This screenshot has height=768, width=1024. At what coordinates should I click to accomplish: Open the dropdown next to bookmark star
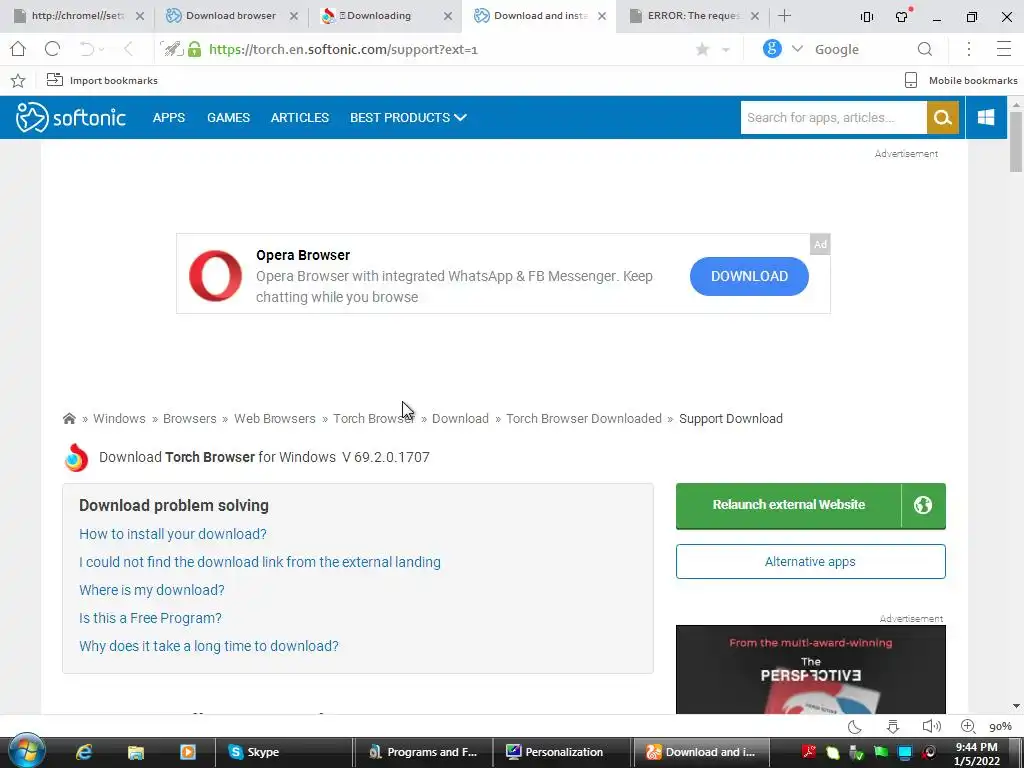click(726, 50)
